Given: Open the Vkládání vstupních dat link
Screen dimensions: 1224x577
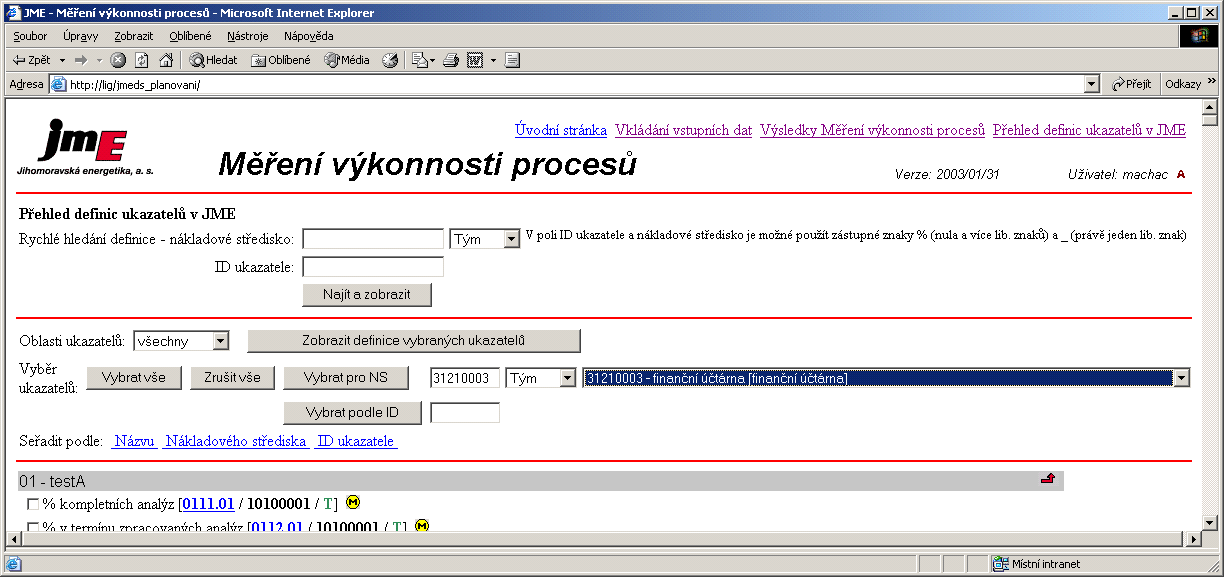Looking at the screenshot, I should point(684,130).
